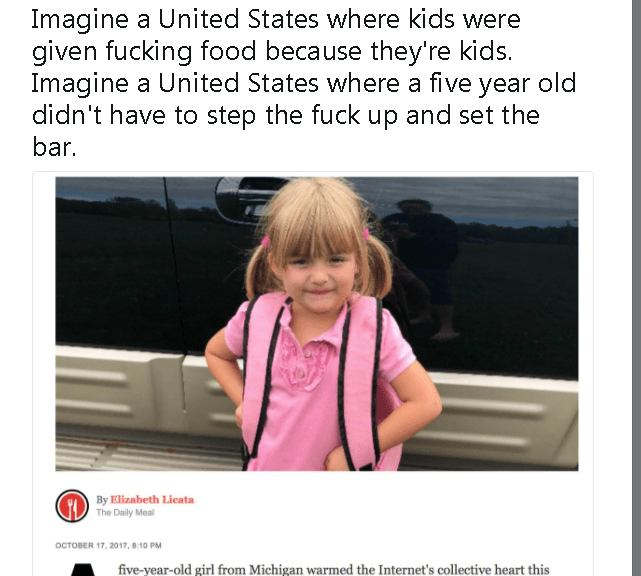Viewport: 641px width, 576px height.
Task: Open the Elizabeth Licata author link
Action: (x=152, y=500)
